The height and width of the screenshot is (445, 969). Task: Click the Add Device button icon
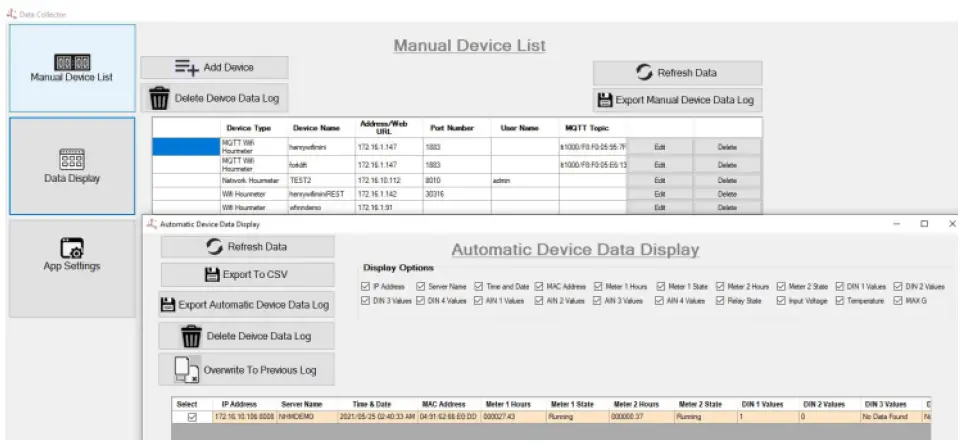[x=187, y=67]
